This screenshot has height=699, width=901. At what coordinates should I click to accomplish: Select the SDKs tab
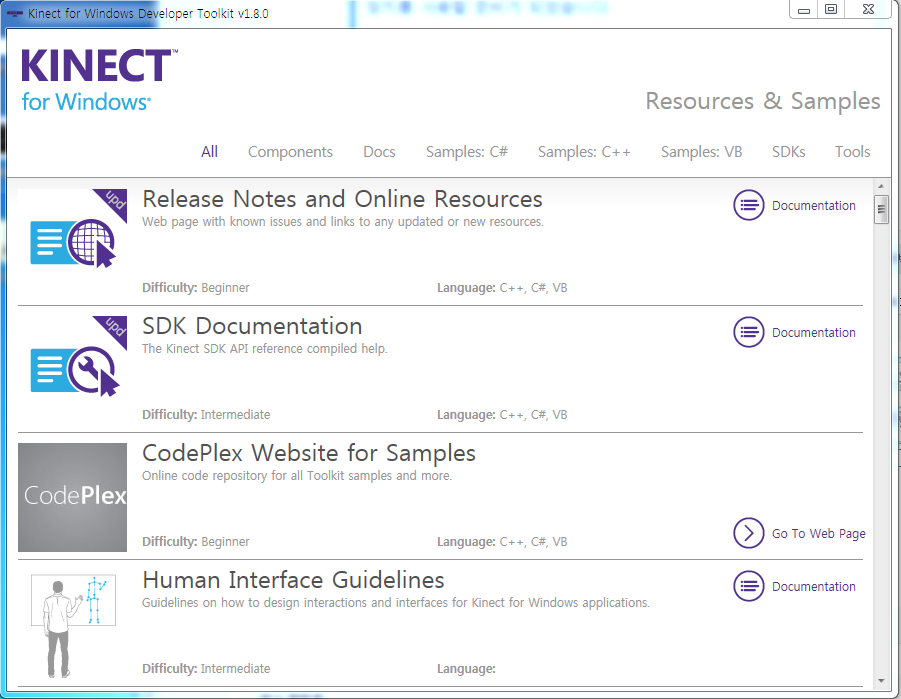tap(788, 152)
